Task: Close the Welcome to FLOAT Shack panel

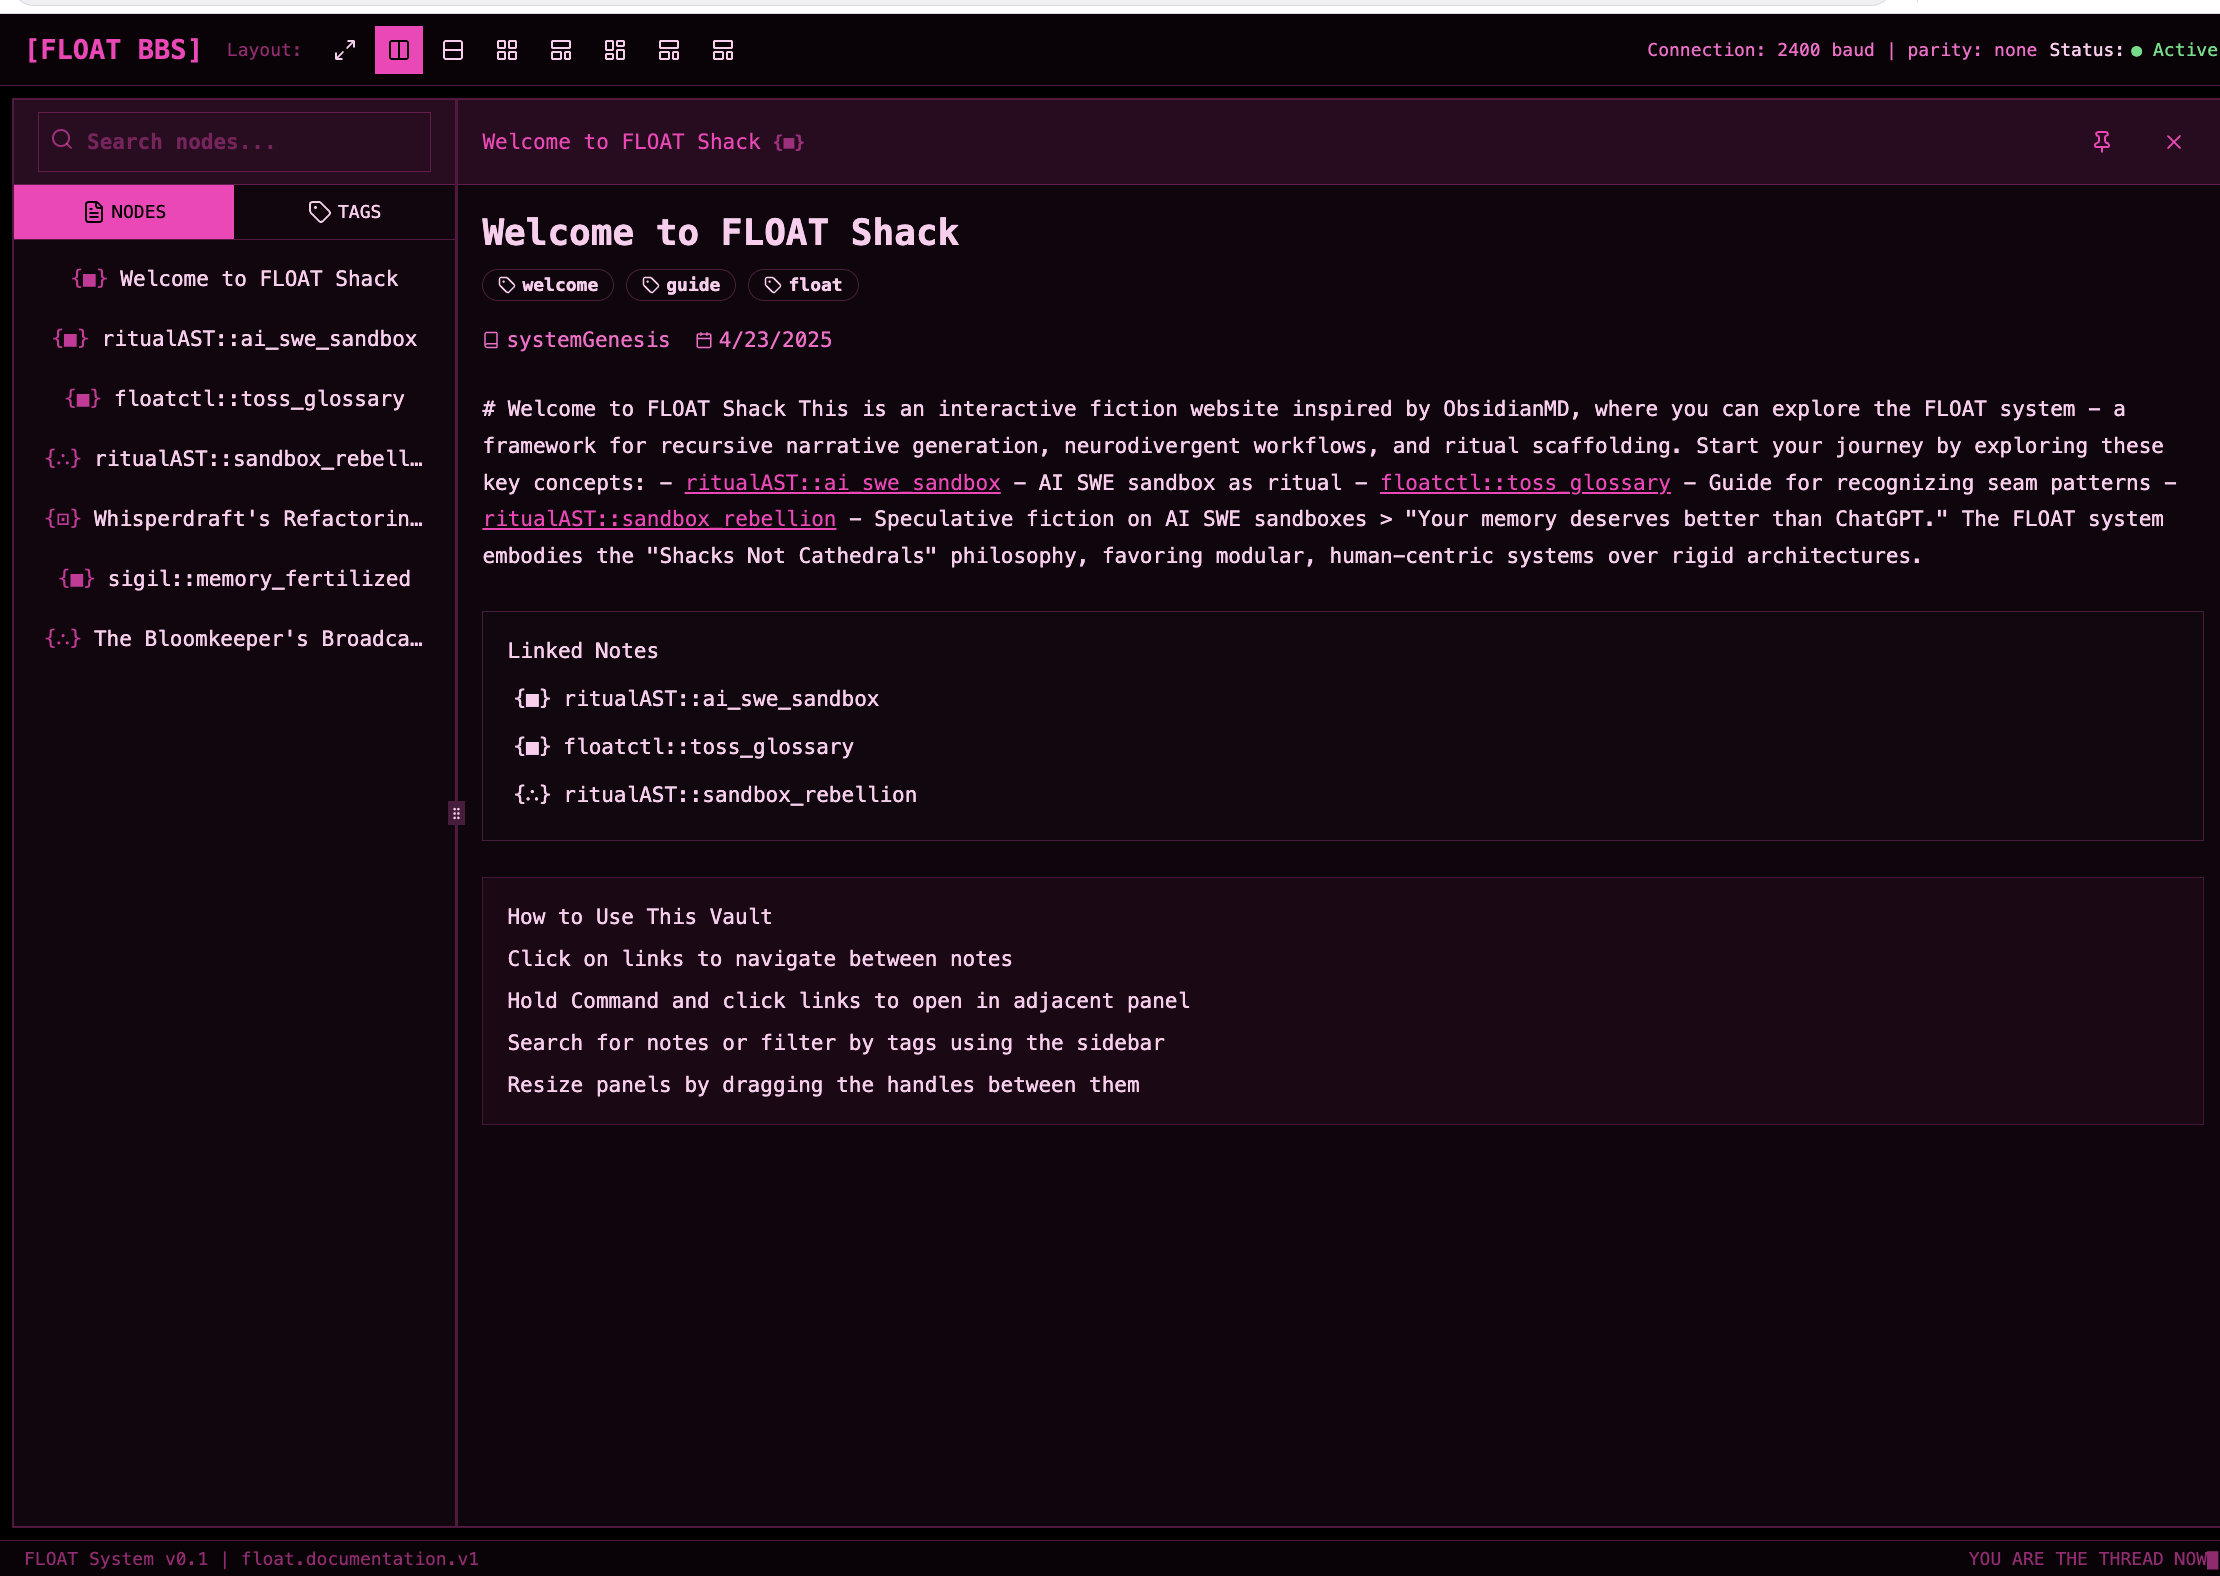Action: tap(2173, 142)
